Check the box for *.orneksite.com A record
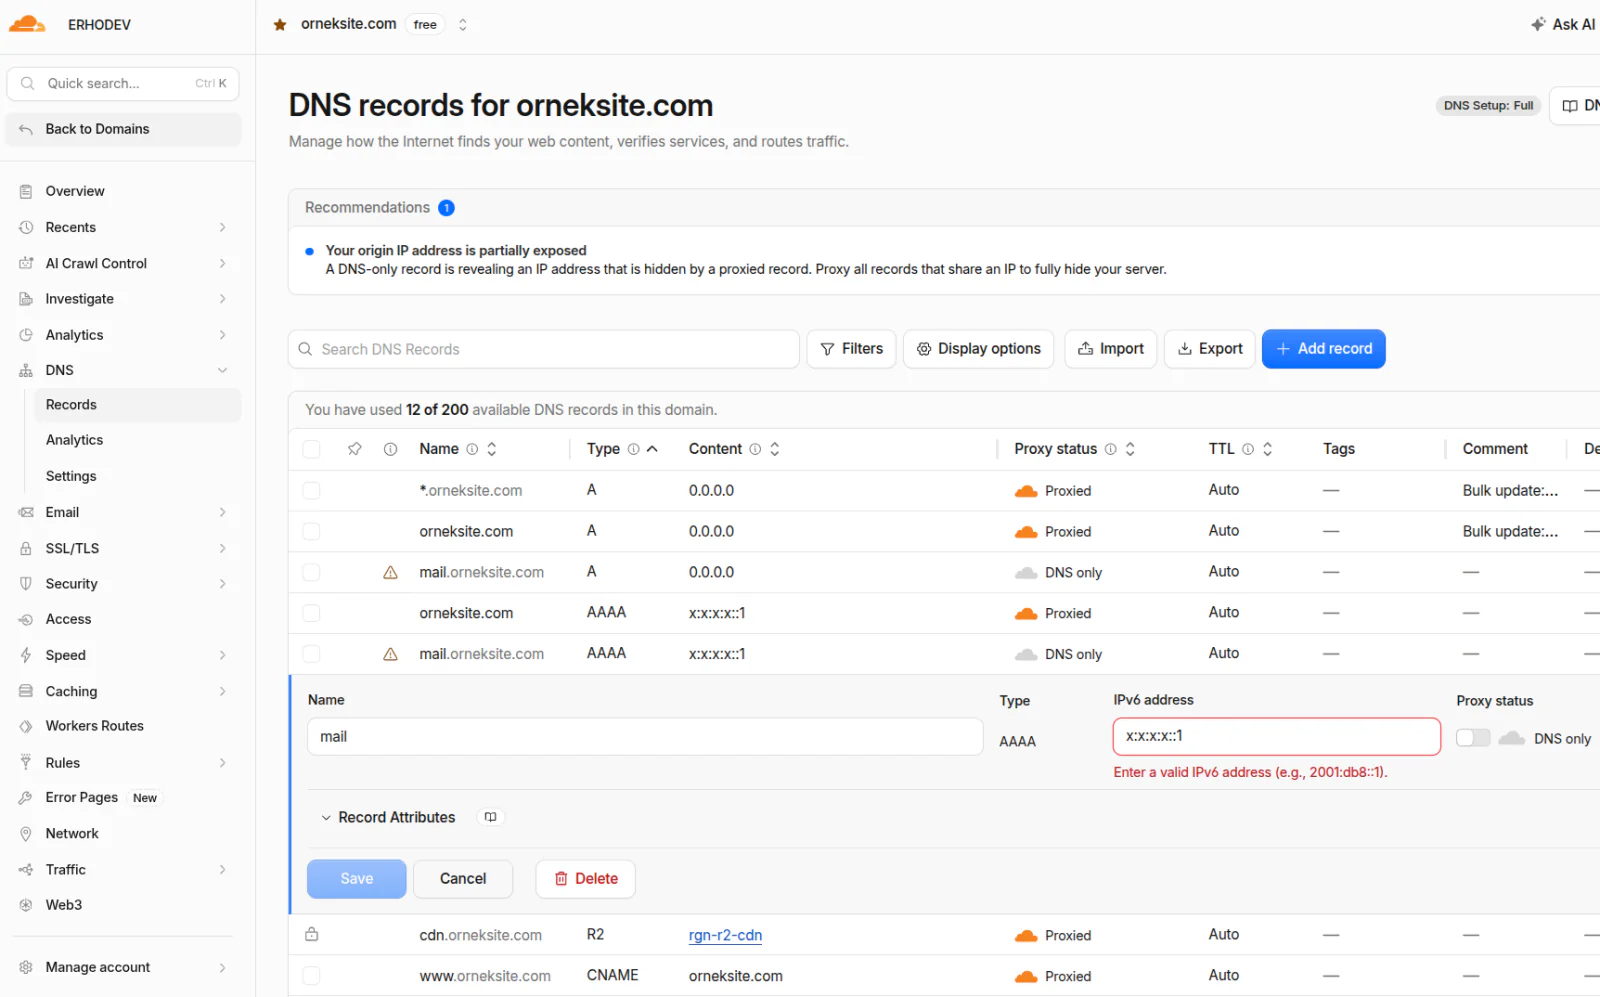1600x997 pixels. (311, 490)
